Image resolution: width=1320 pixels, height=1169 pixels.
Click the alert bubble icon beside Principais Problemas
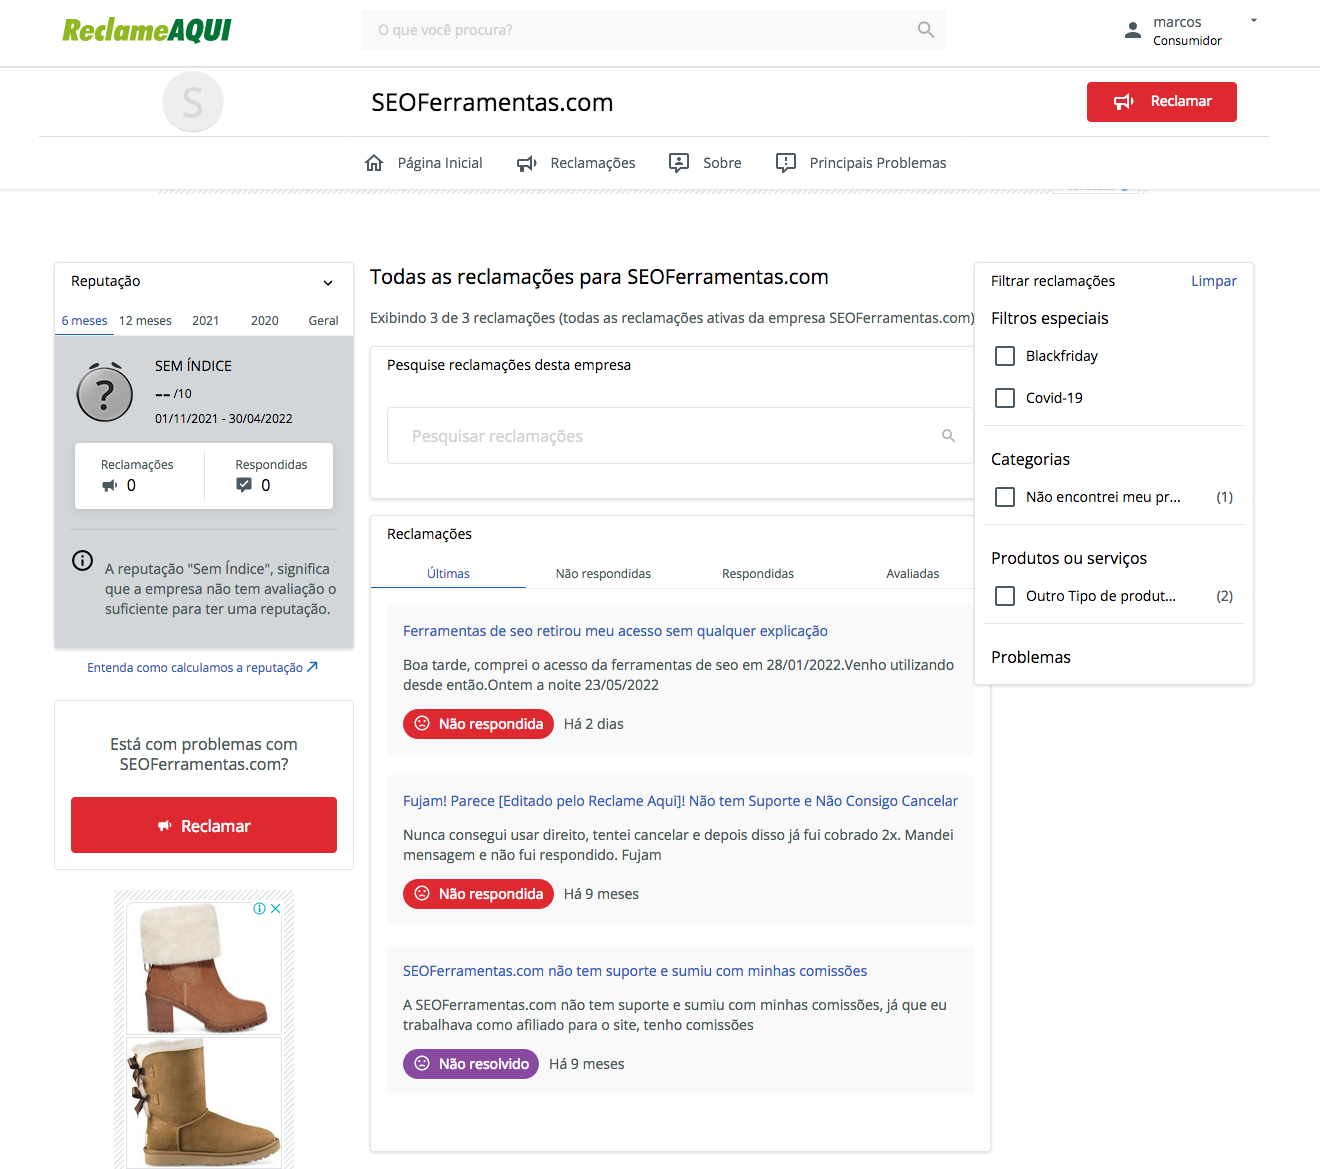[786, 163]
